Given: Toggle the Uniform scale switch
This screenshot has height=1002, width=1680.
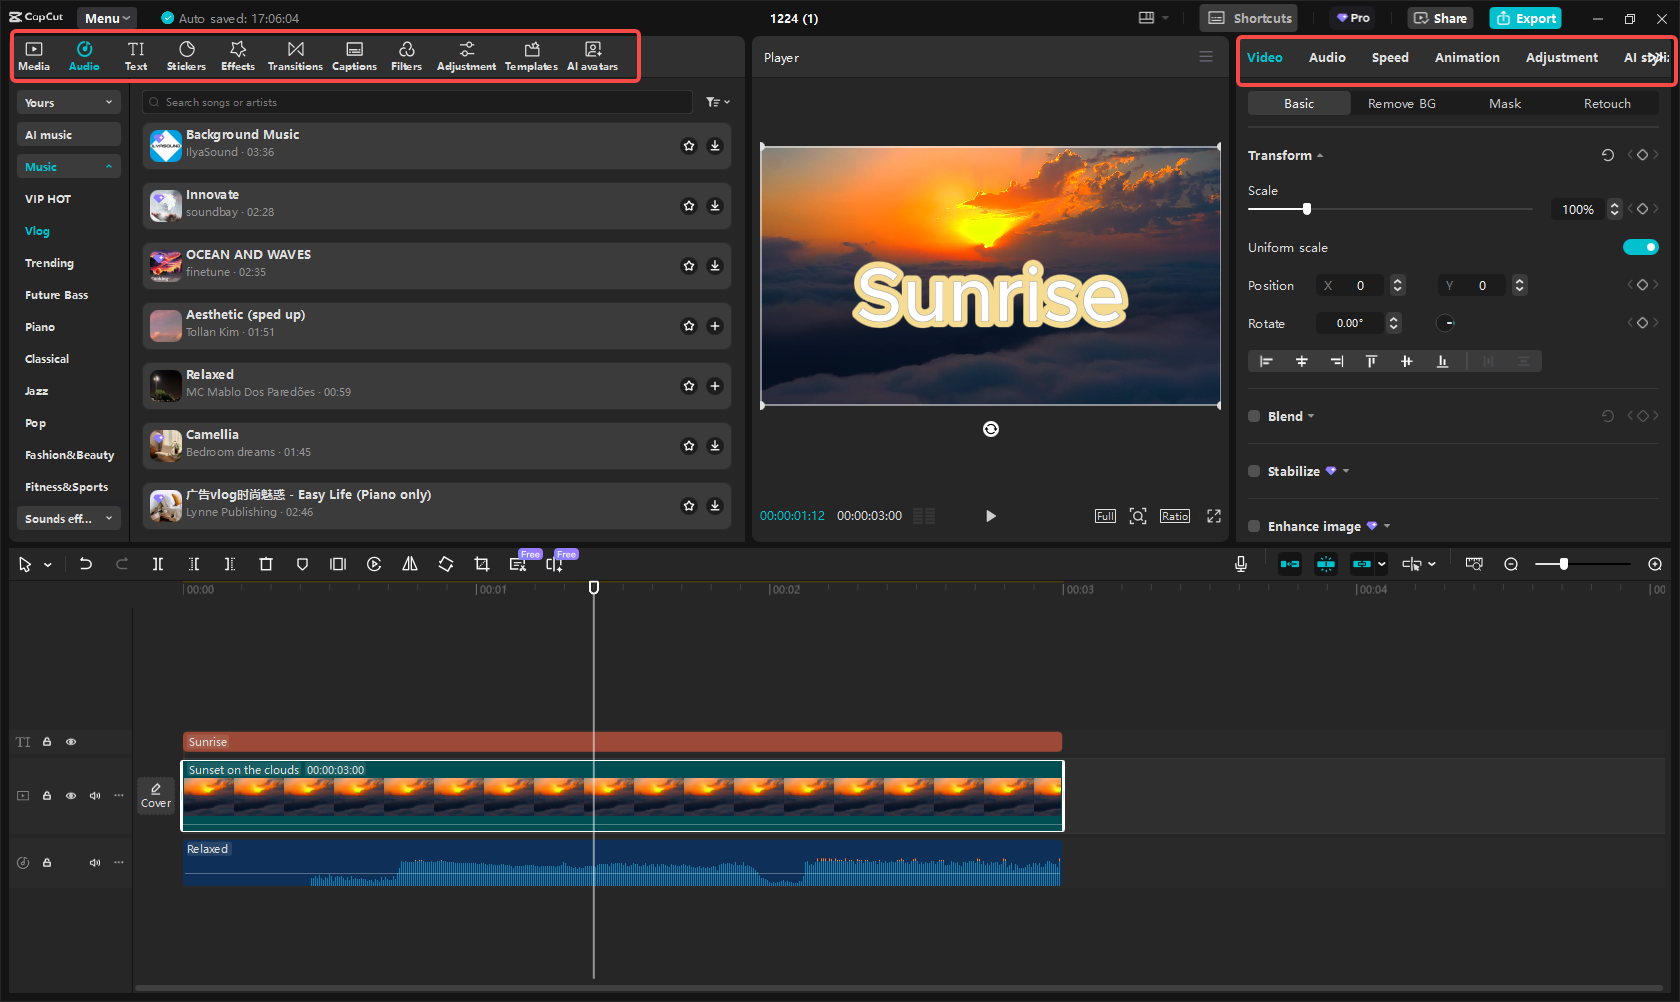Looking at the screenshot, I should pyautogui.click(x=1640, y=247).
